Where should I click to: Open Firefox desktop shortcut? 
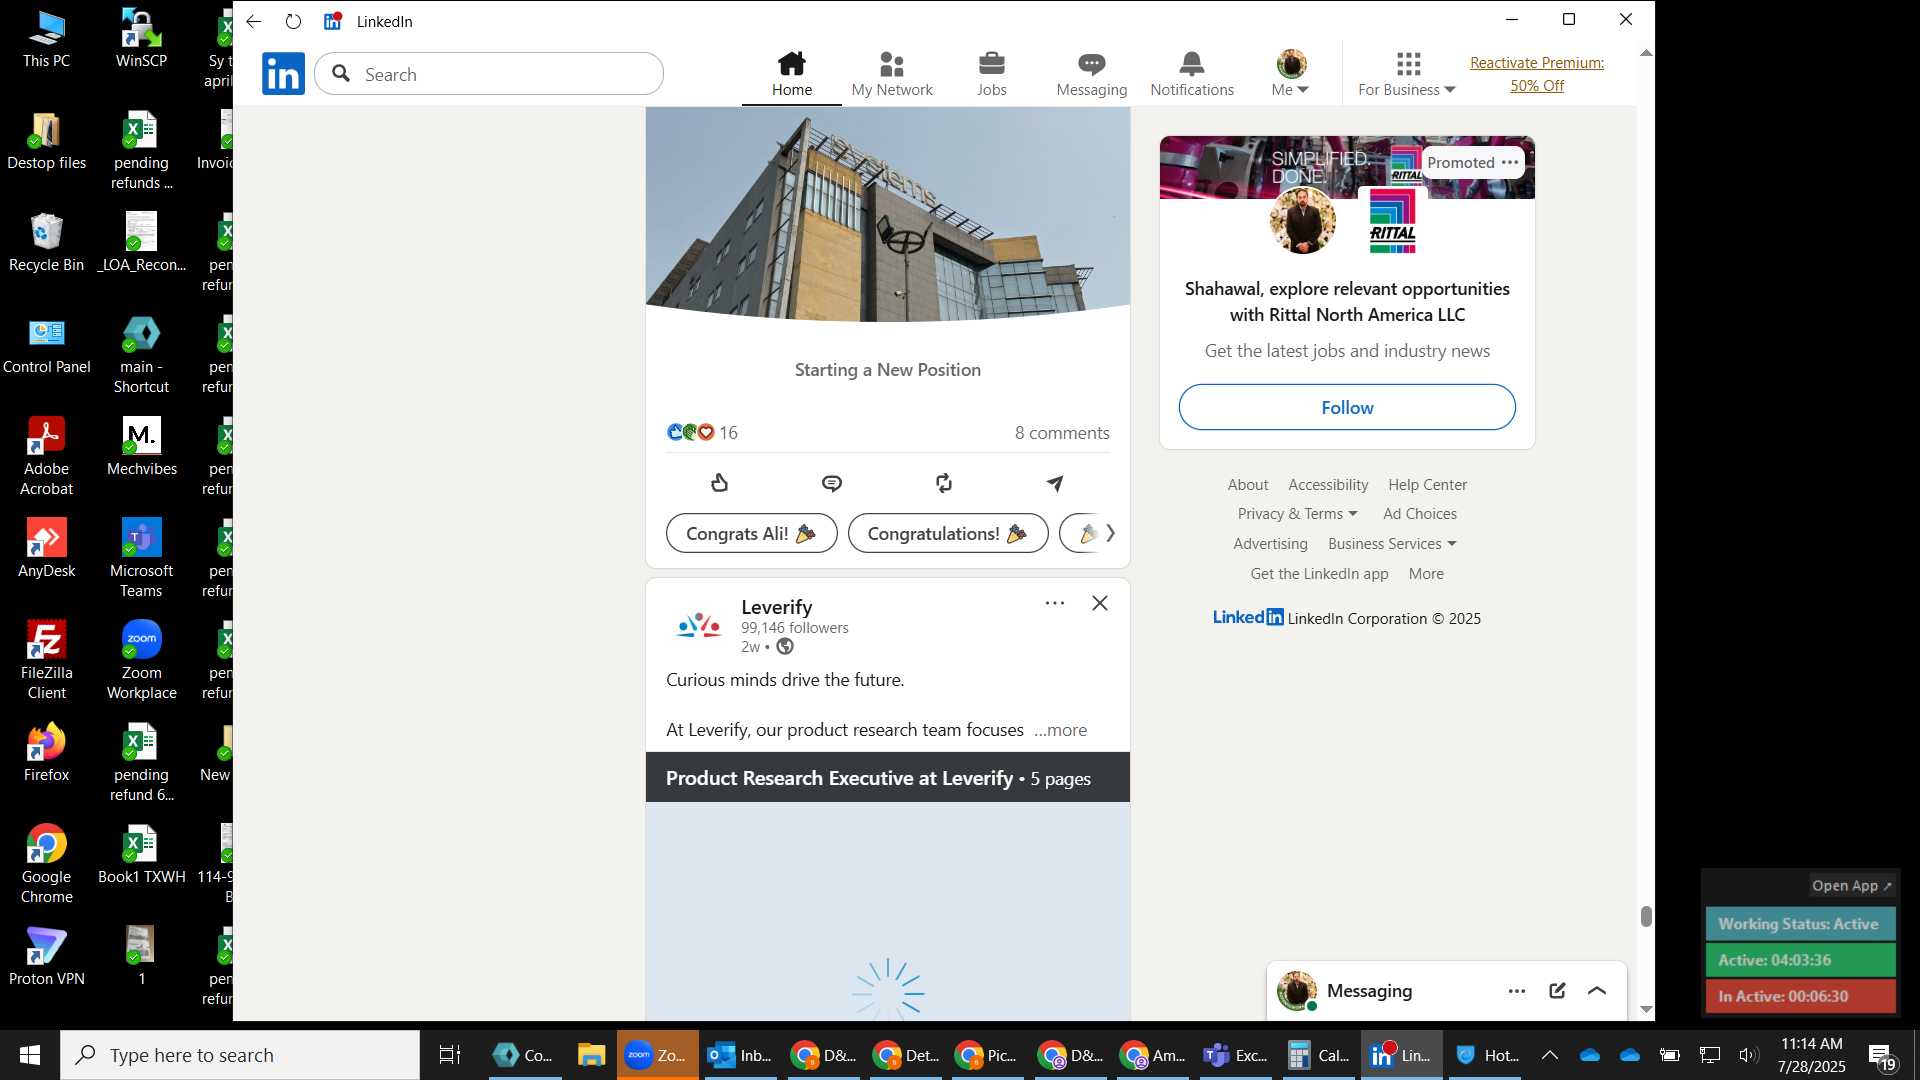tap(47, 752)
